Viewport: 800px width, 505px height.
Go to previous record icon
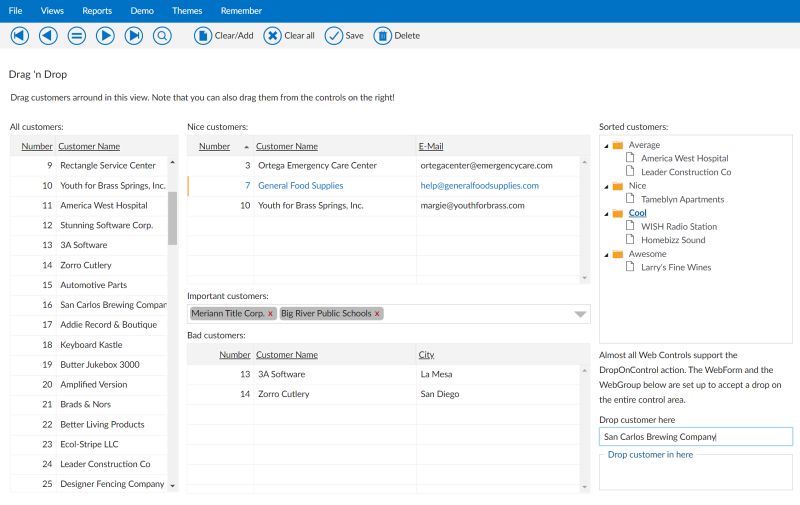(48, 36)
